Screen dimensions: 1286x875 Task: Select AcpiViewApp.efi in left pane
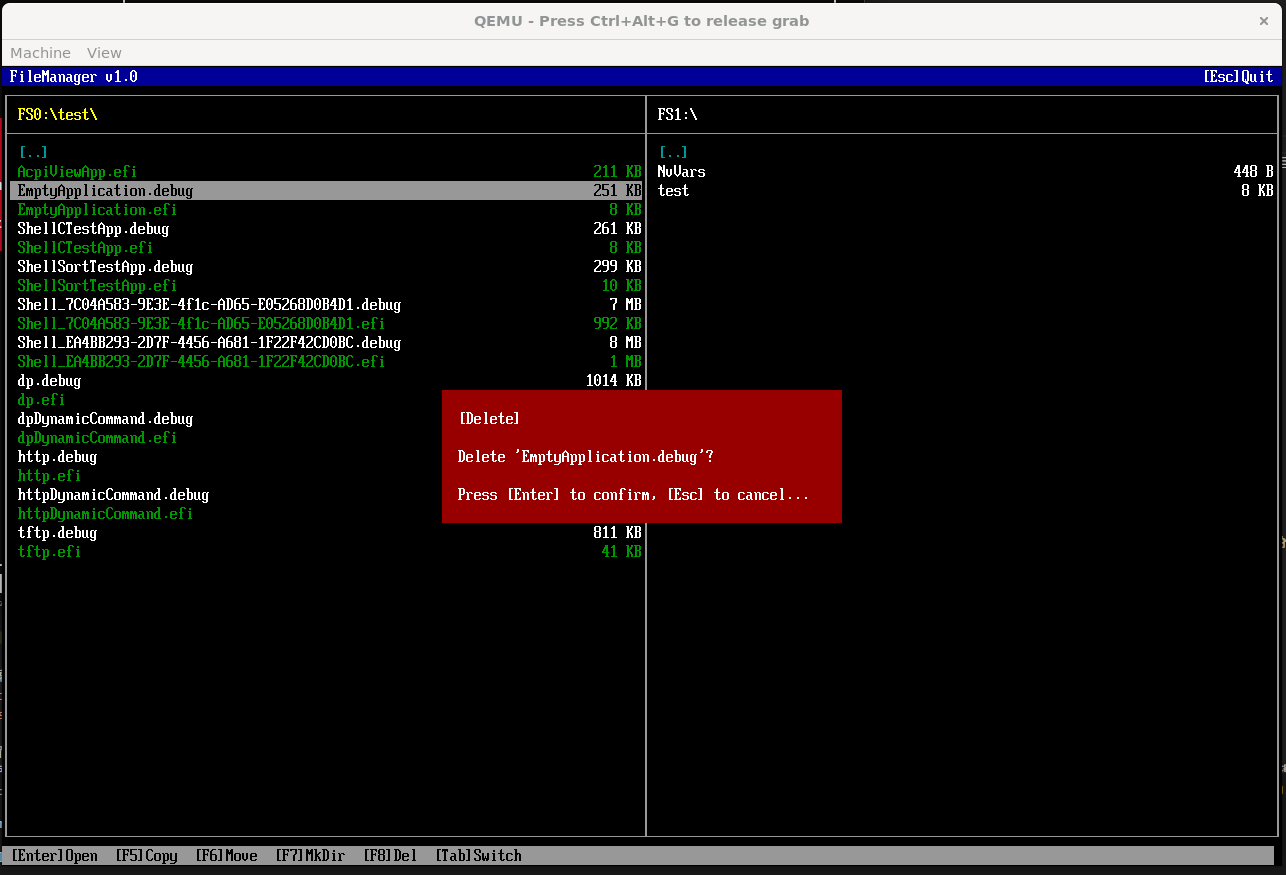coord(77,172)
